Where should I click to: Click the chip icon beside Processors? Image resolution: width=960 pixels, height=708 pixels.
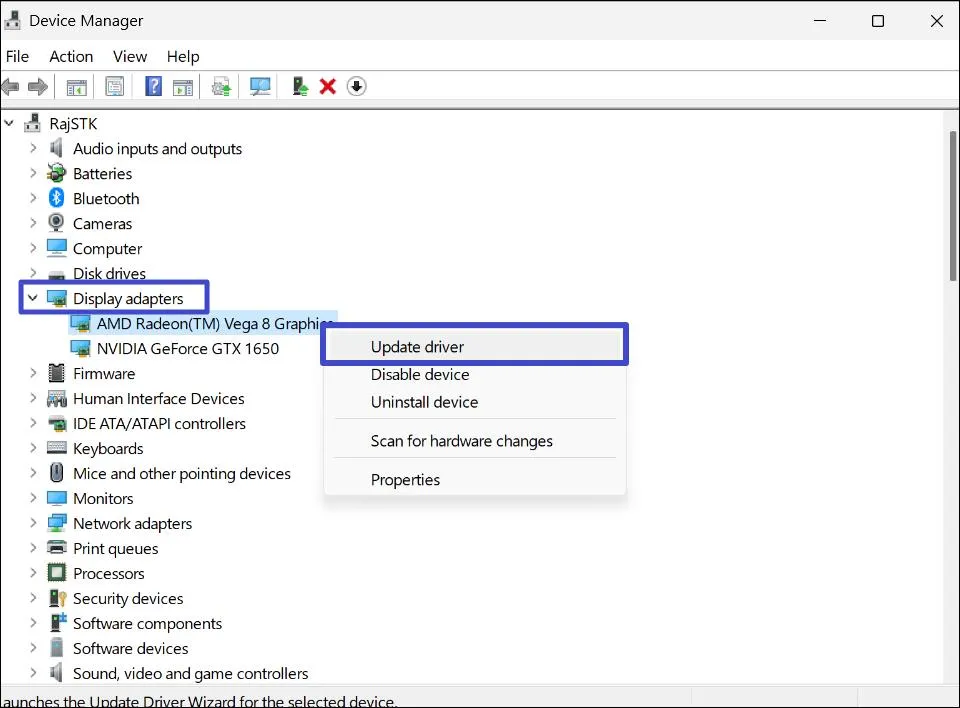[56, 573]
